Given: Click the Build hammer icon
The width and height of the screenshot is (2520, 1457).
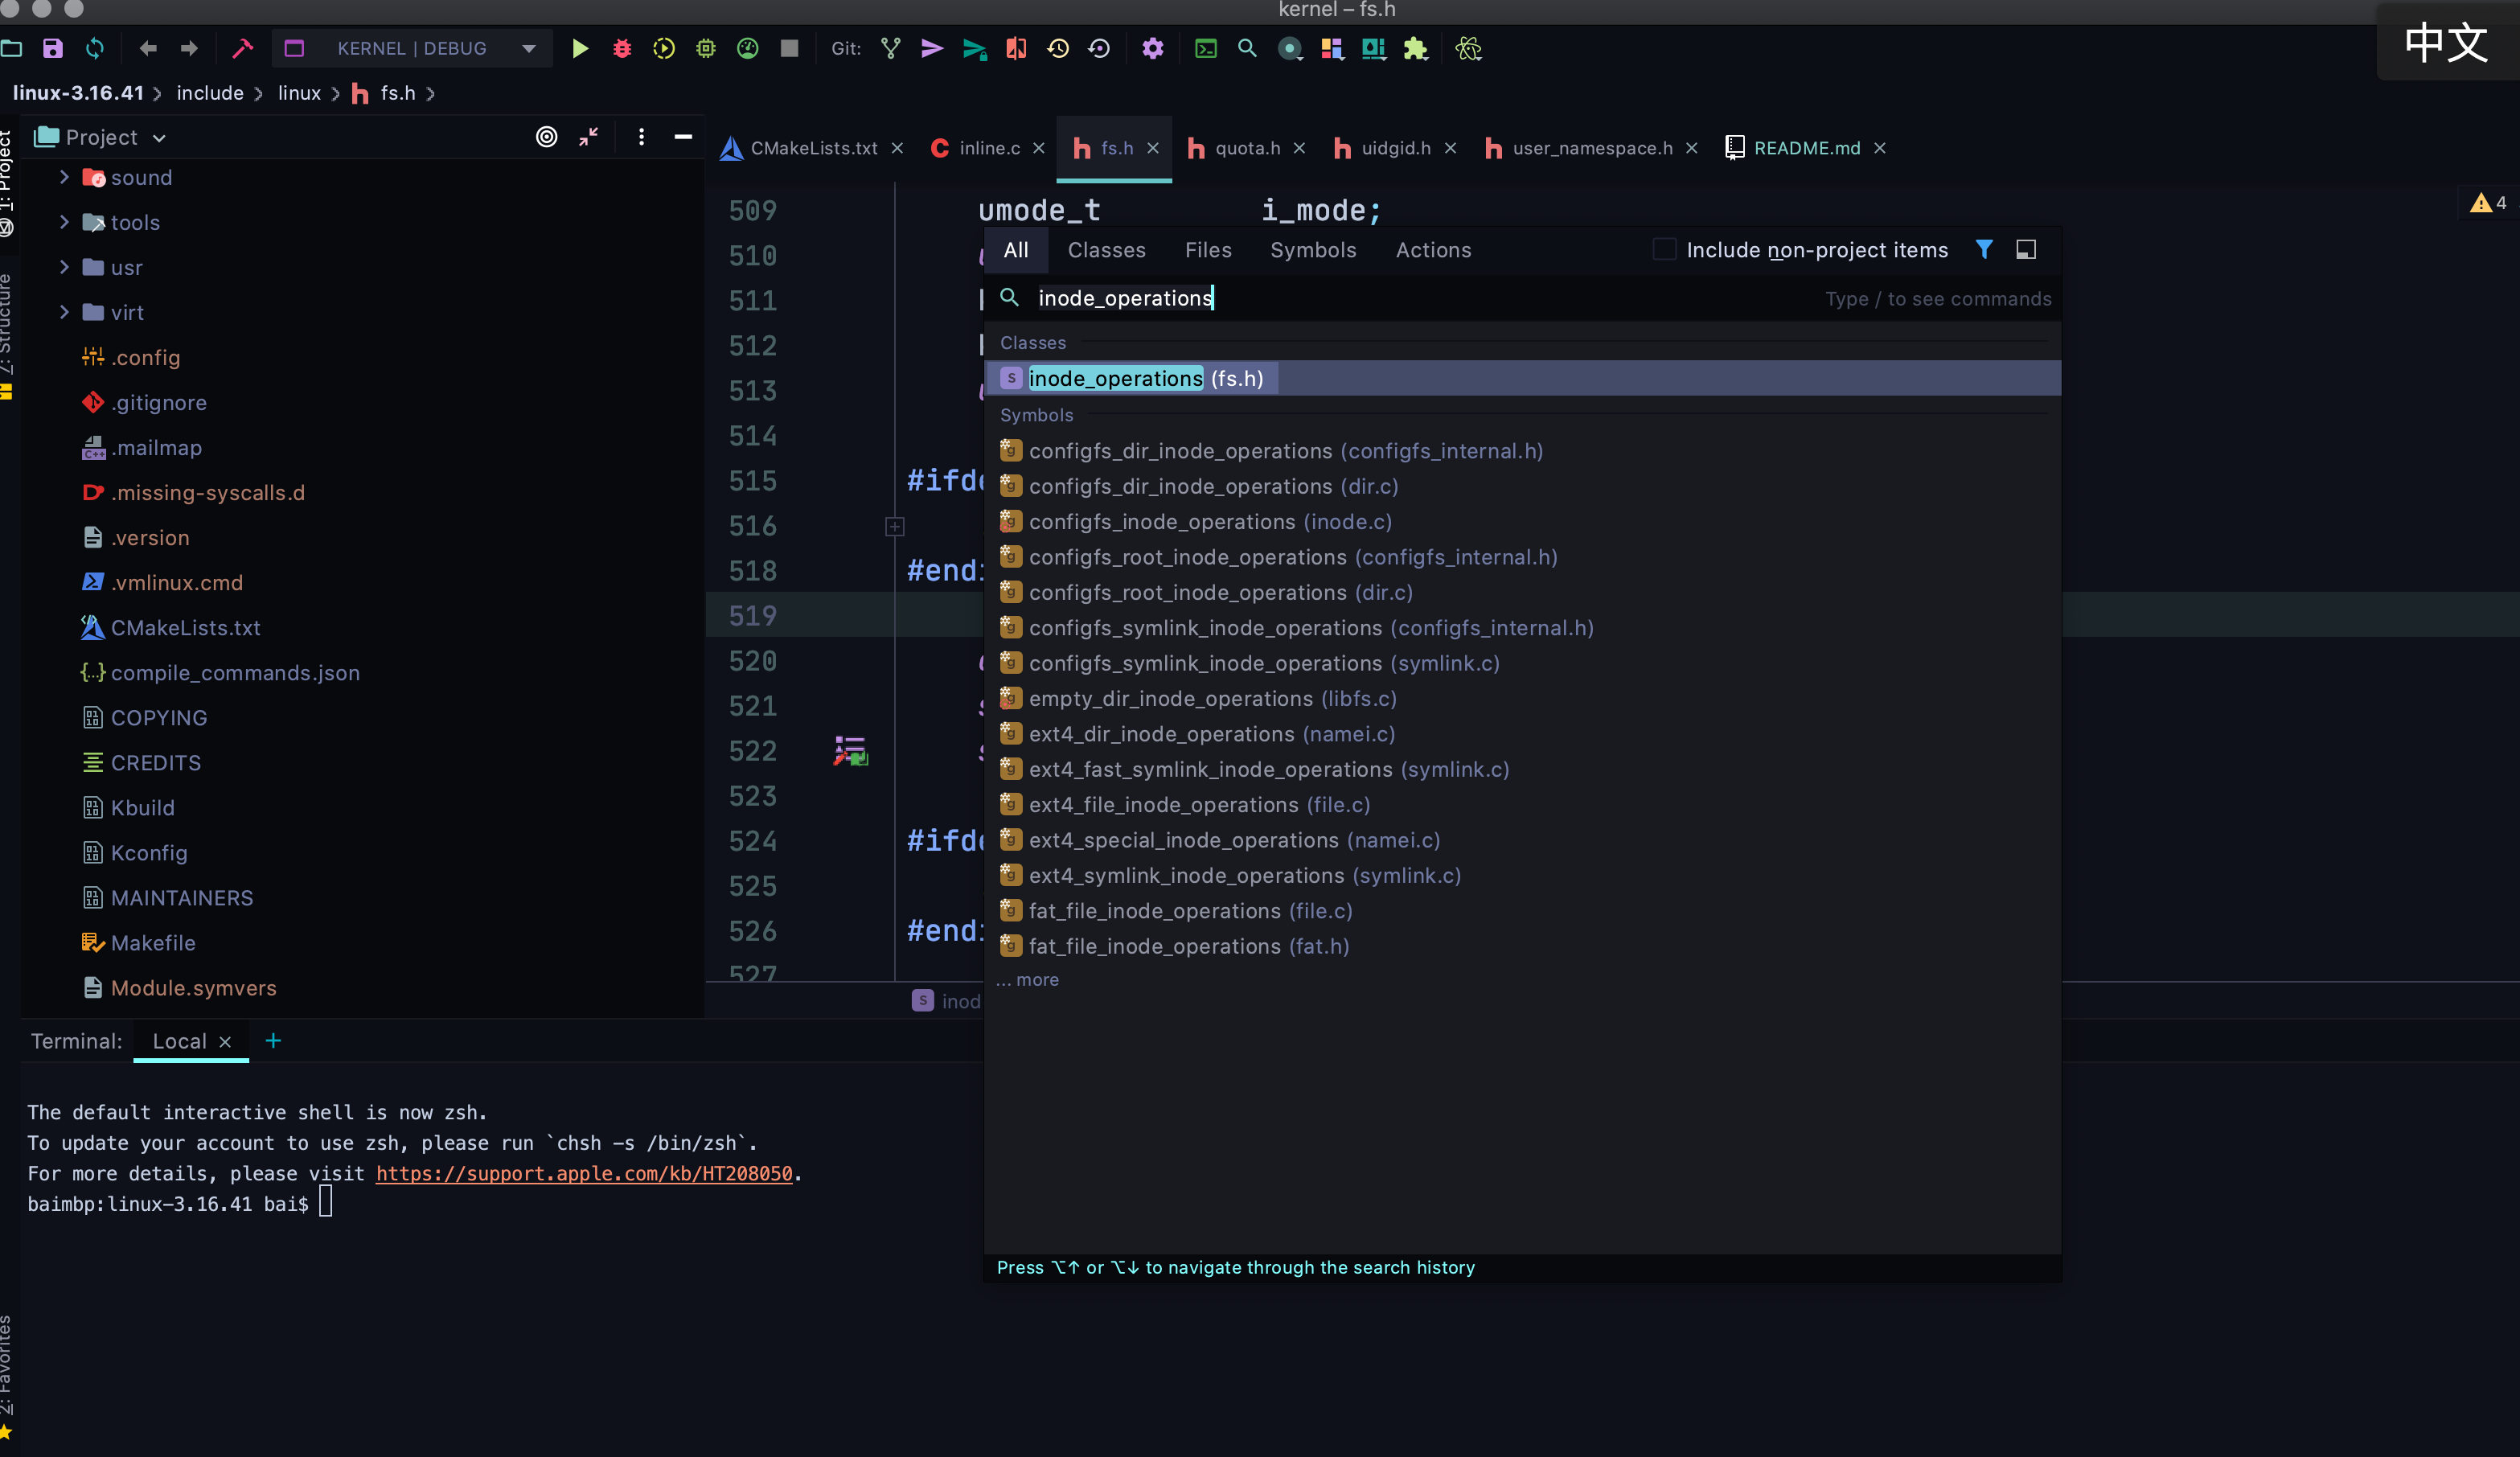Looking at the screenshot, I should click(242, 48).
